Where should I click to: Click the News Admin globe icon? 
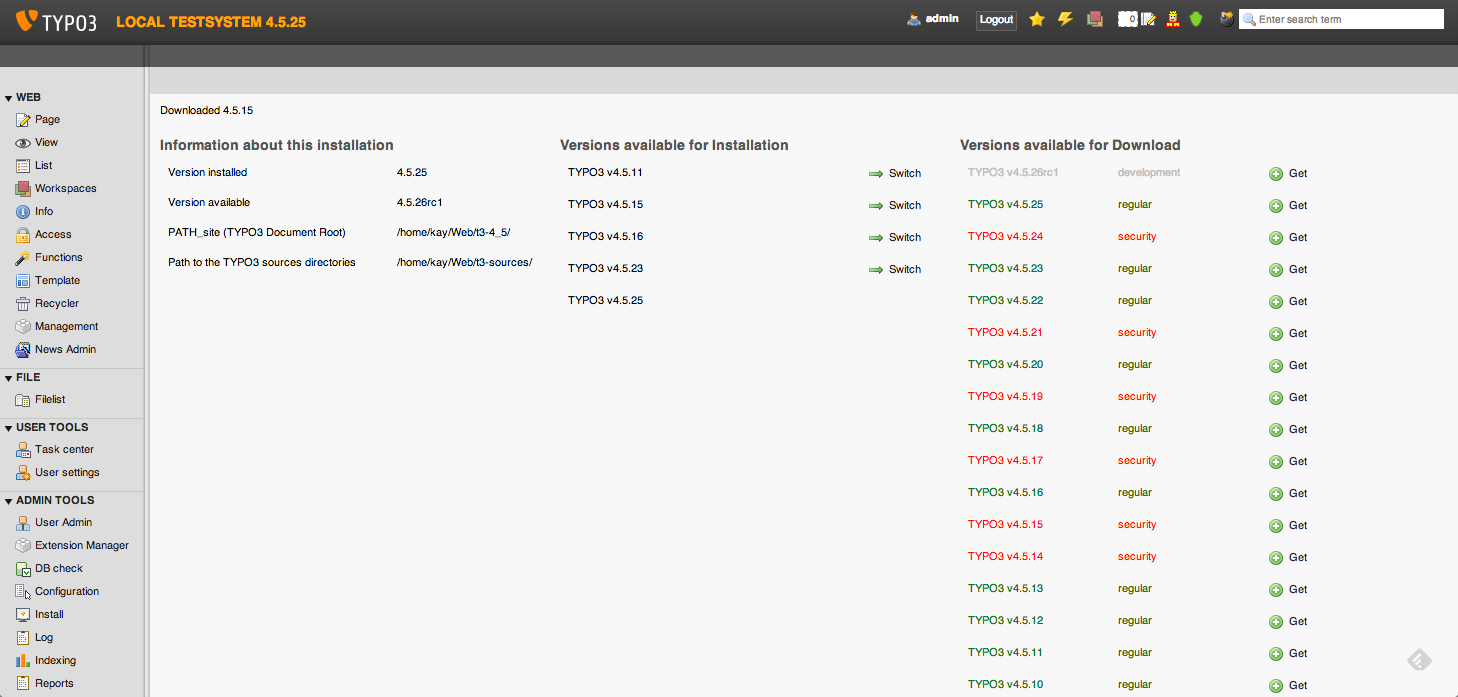coord(23,350)
